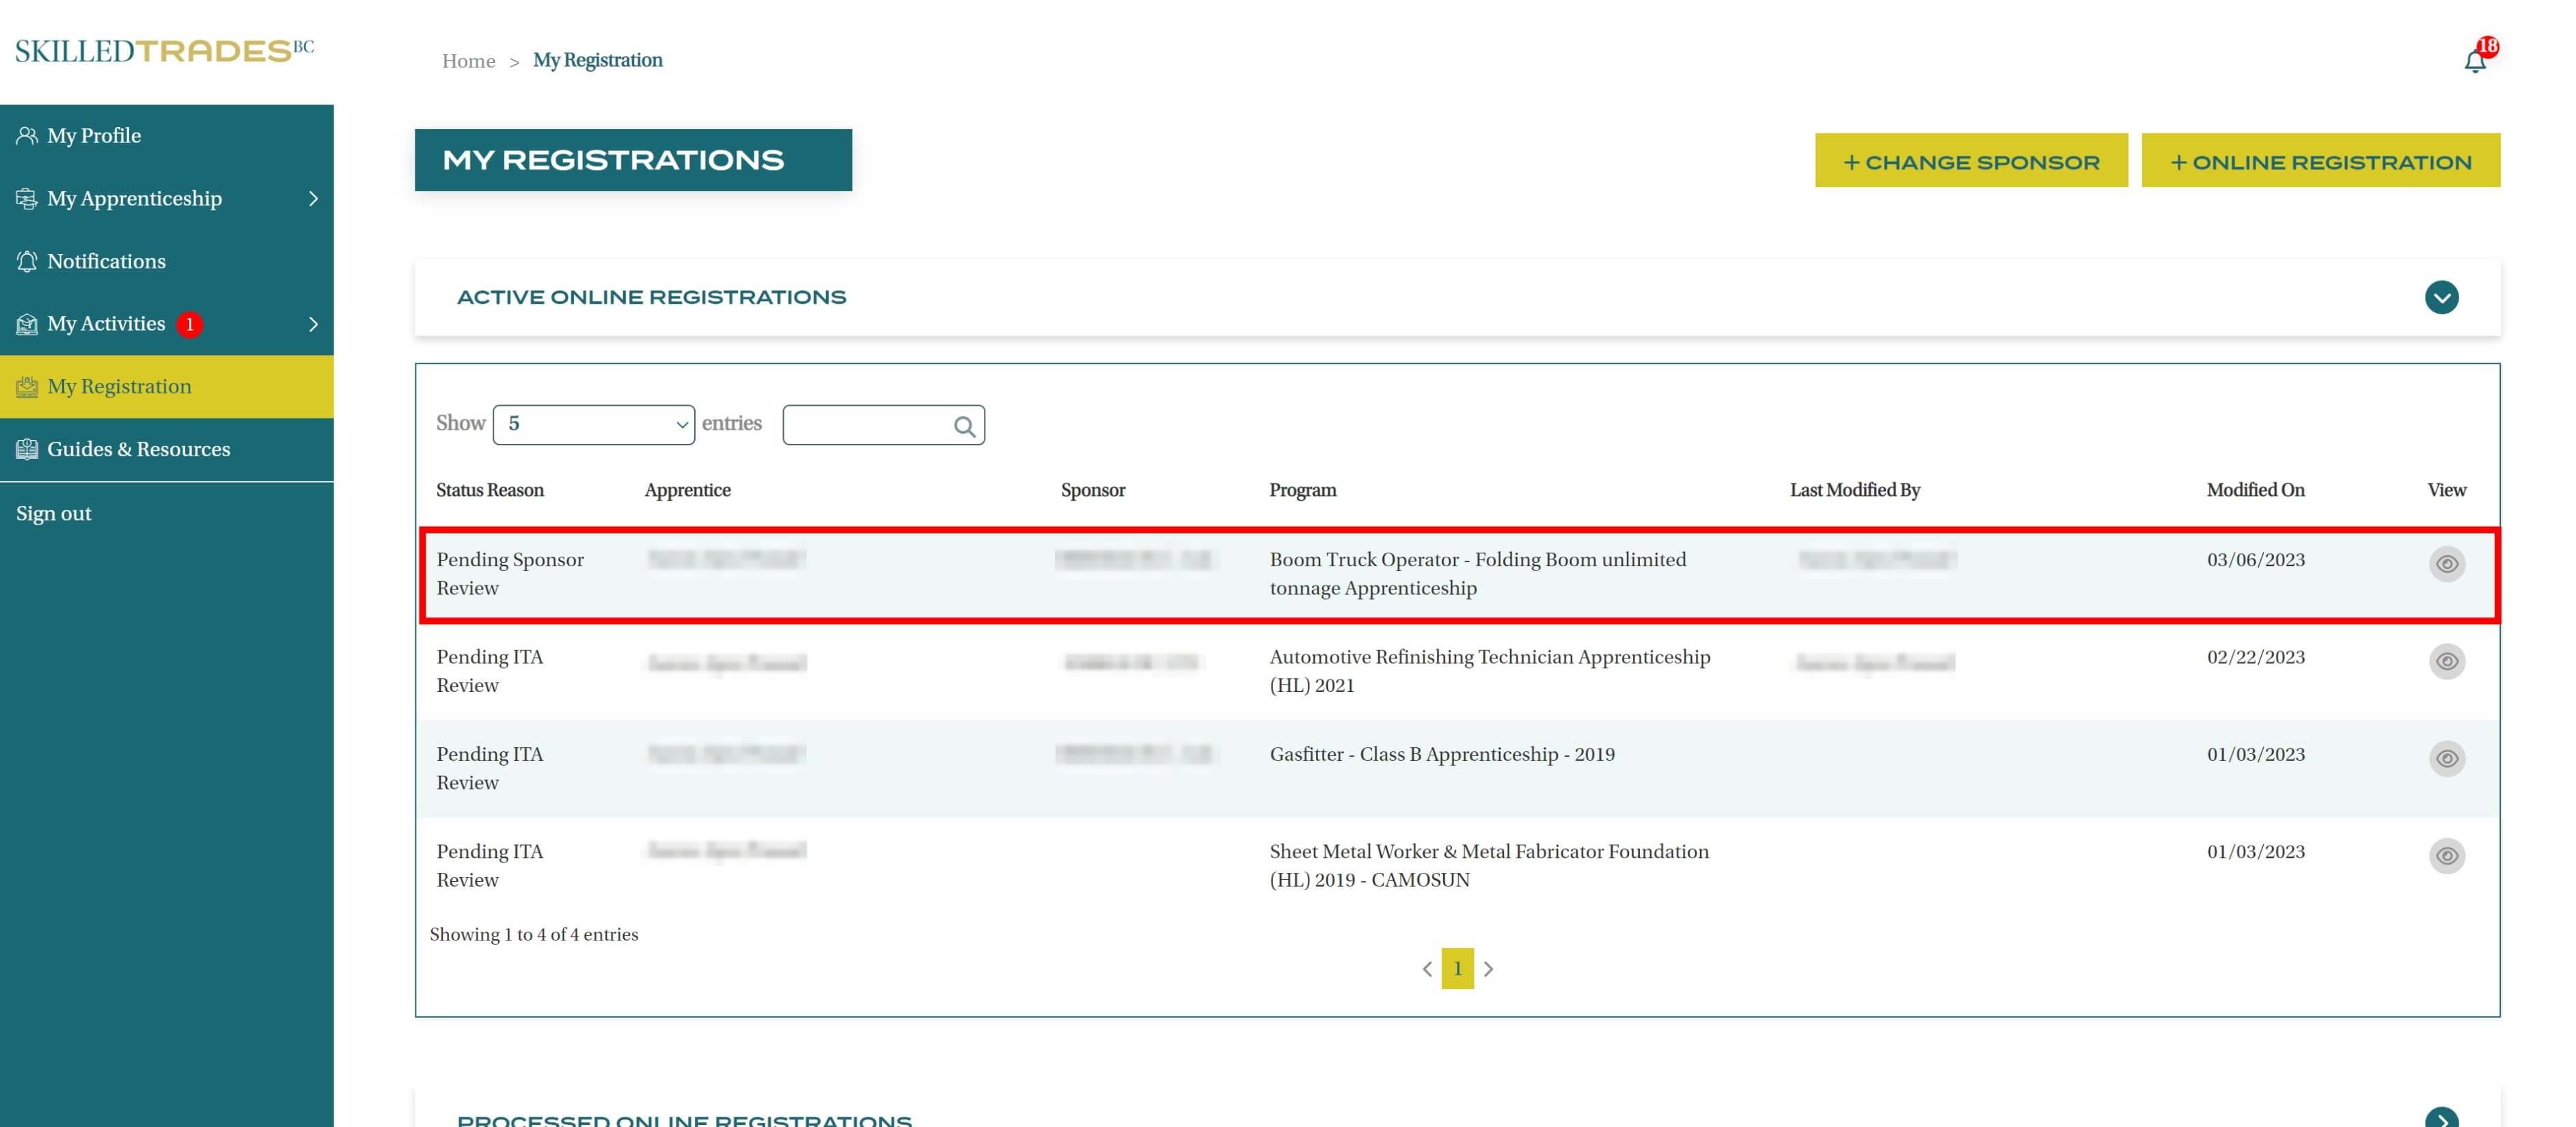Collapse Active Online Registrations section
This screenshot has height=1127, width=2576.
point(2441,297)
